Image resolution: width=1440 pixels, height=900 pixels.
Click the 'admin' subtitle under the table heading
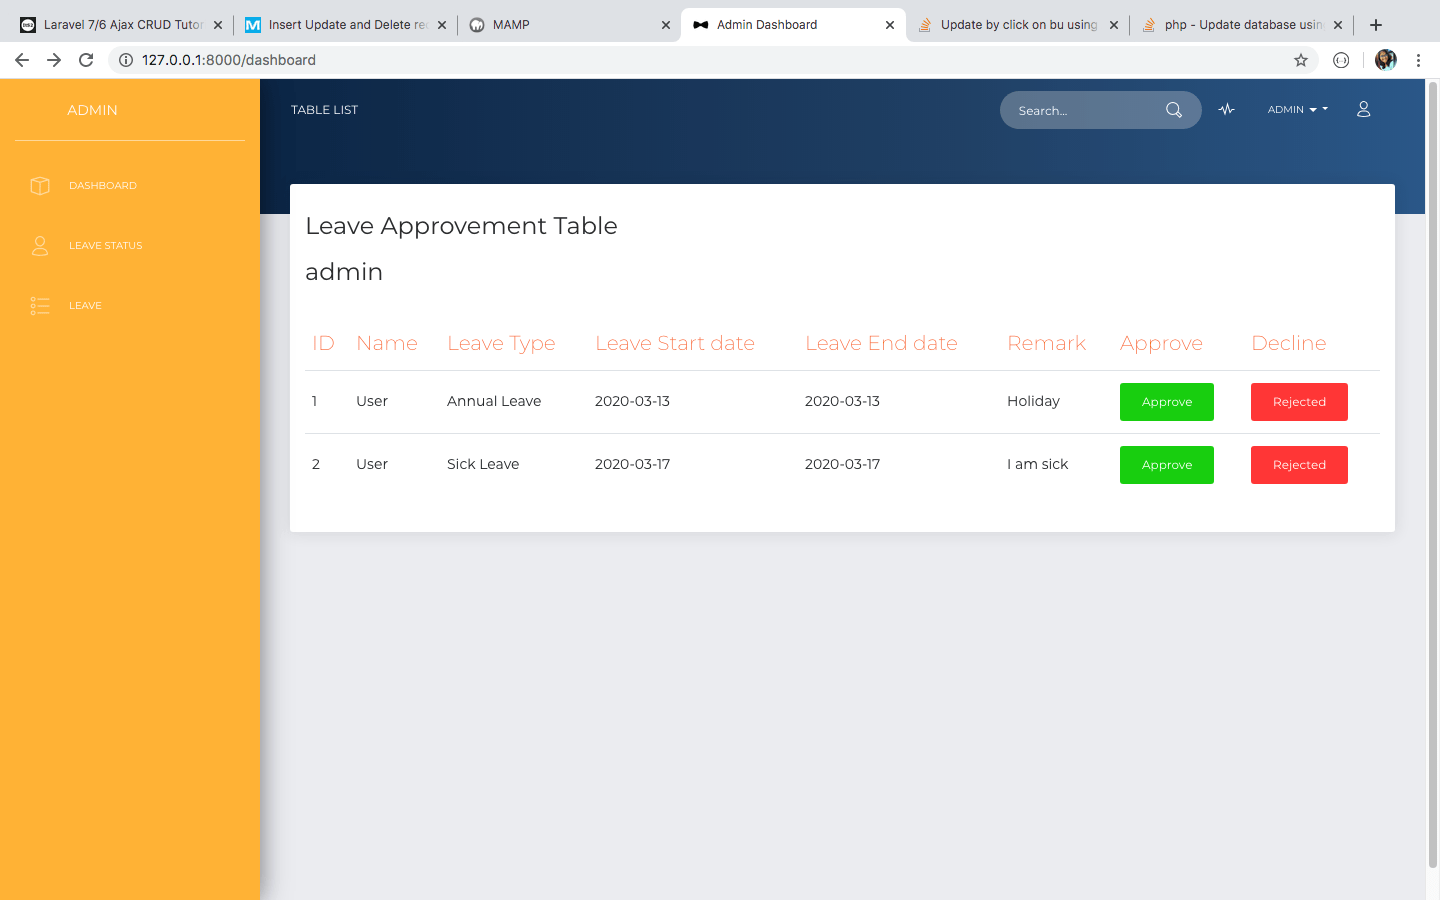click(x=344, y=272)
